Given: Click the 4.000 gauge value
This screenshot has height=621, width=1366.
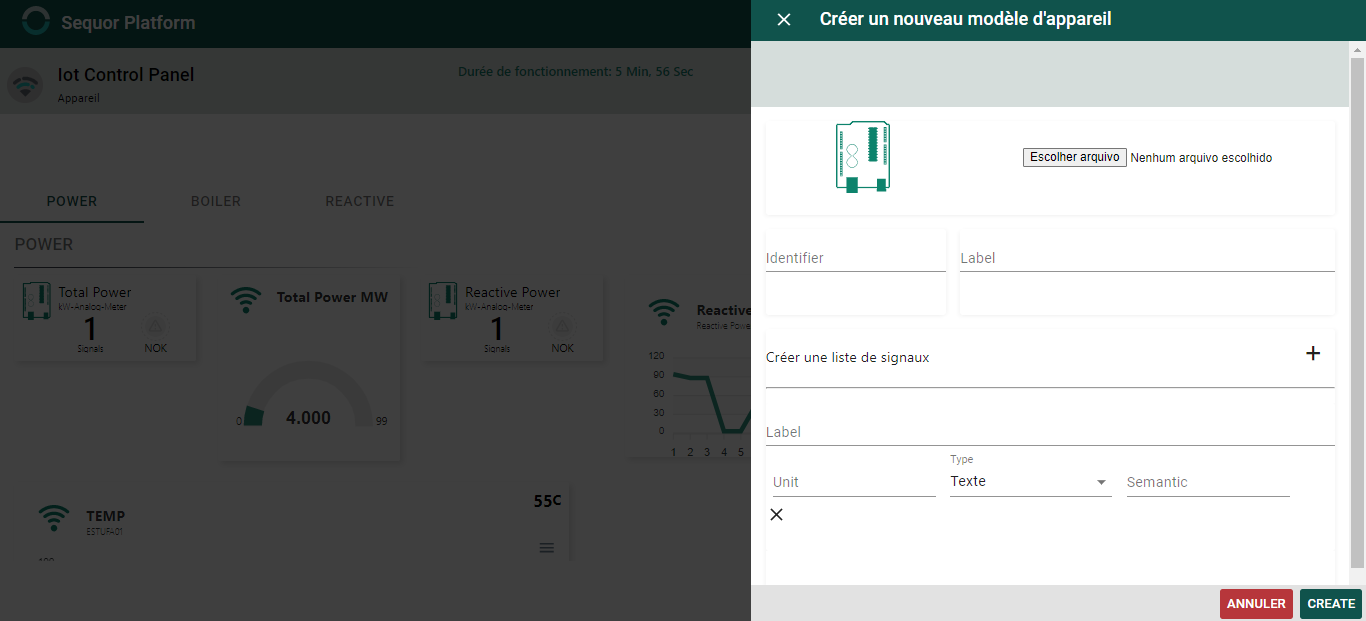Looking at the screenshot, I should point(308,418).
